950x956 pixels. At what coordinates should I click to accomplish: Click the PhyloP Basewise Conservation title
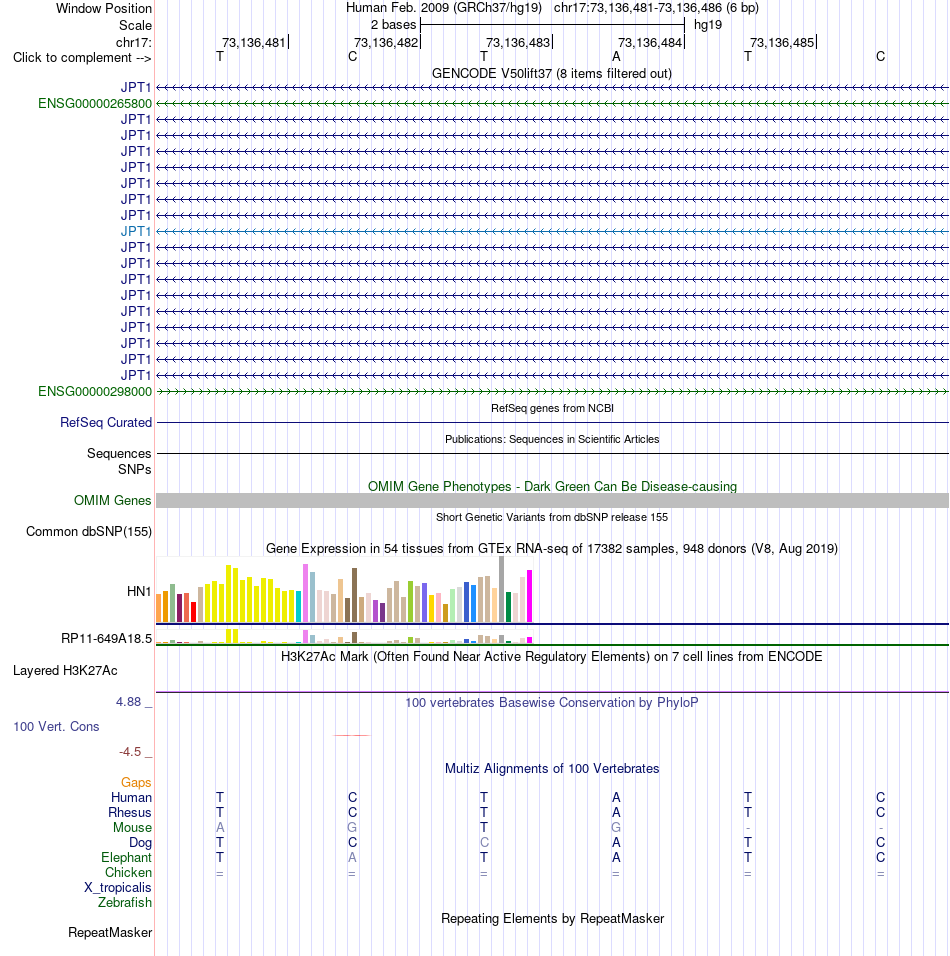552,703
